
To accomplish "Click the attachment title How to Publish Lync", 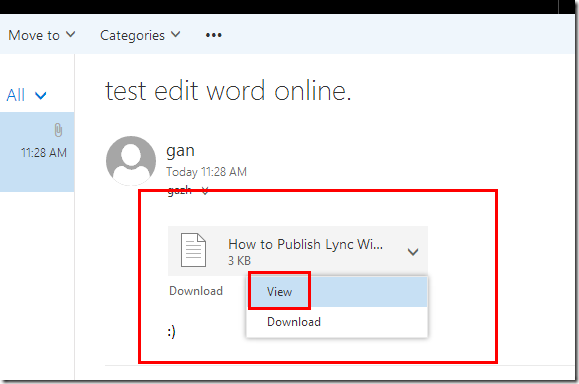I will (305, 244).
